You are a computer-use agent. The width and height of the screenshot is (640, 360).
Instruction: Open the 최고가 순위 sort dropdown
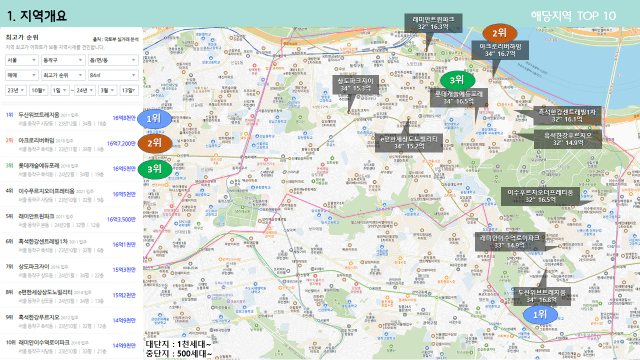point(63,75)
